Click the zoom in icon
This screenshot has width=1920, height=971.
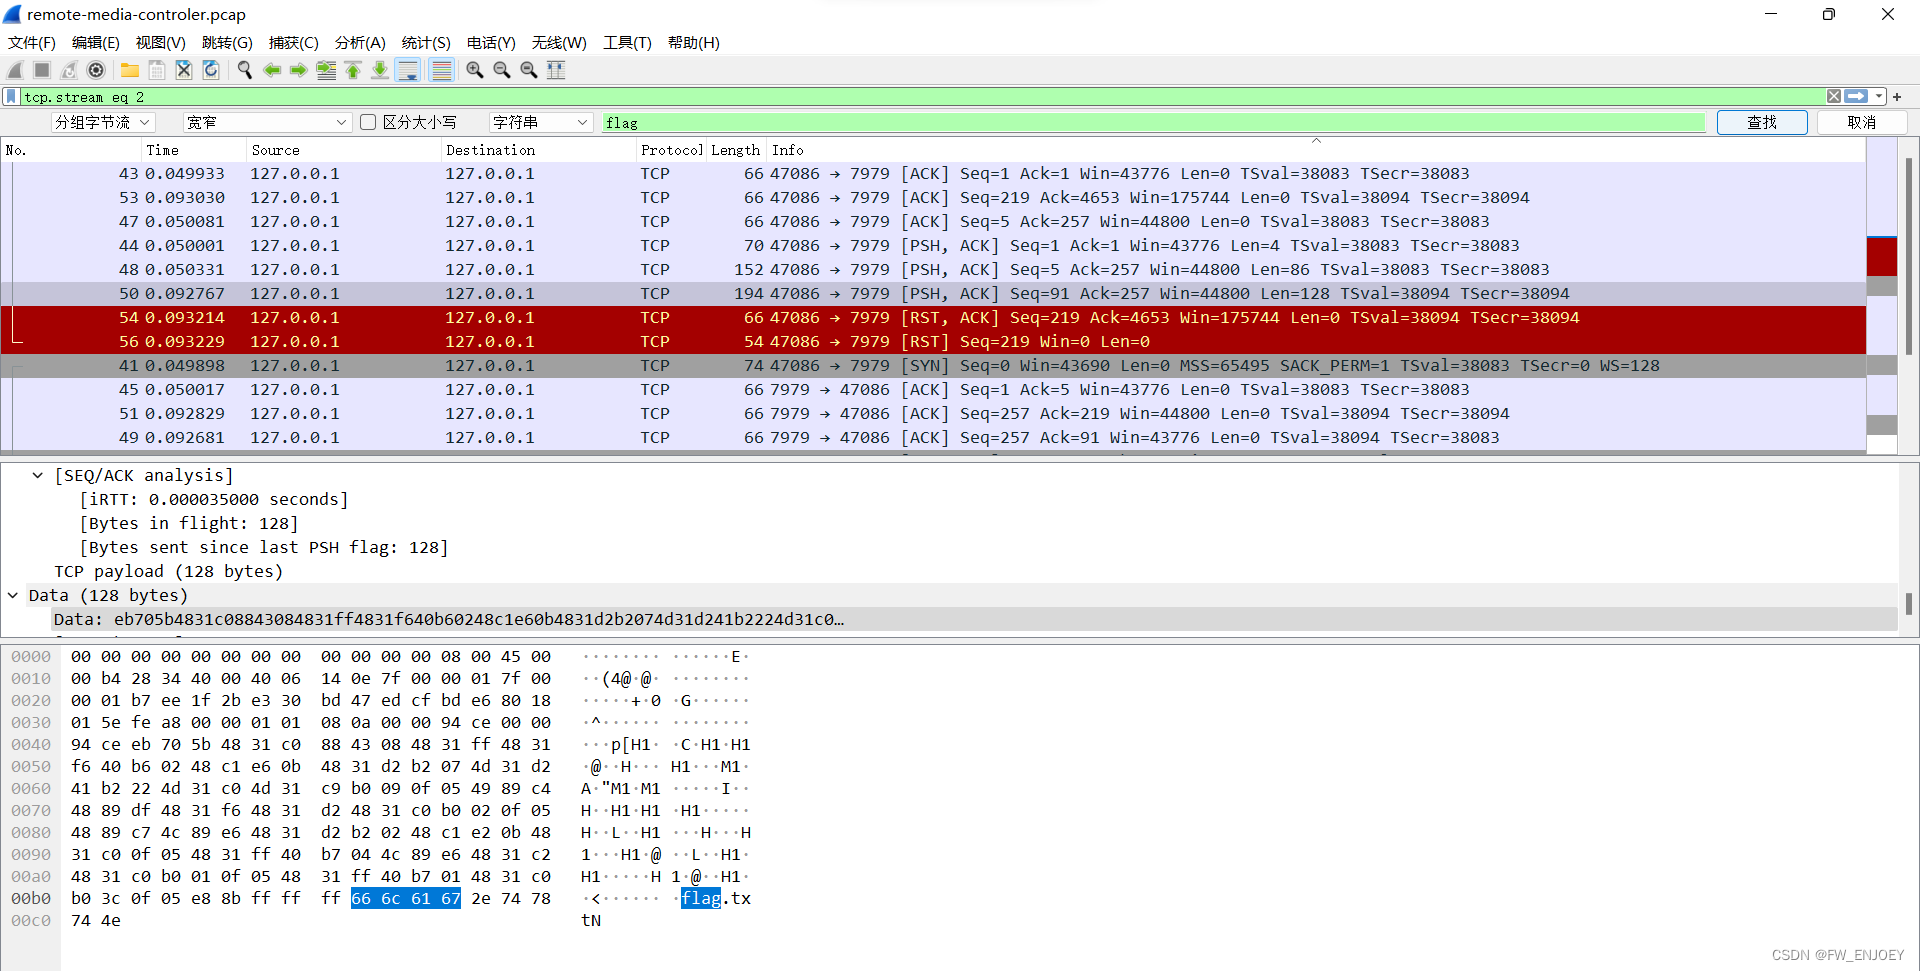pos(475,70)
